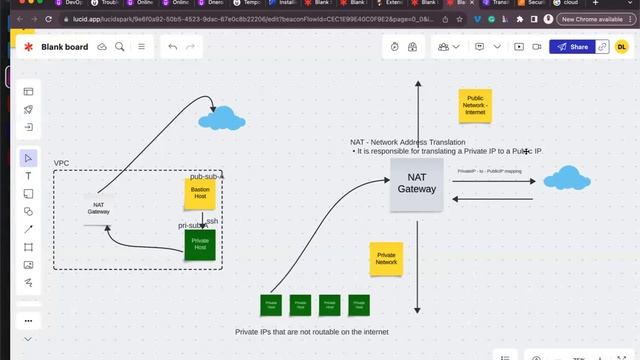Select the freehand pen drawing tool
The width and height of the screenshot is (640, 360).
click(x=28, y=282)
